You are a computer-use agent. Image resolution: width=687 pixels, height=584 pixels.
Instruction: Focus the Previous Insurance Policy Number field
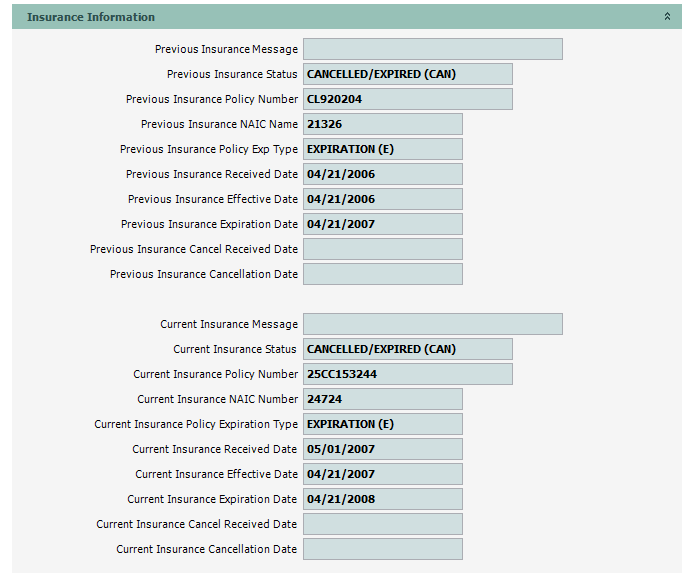[407, 99]
